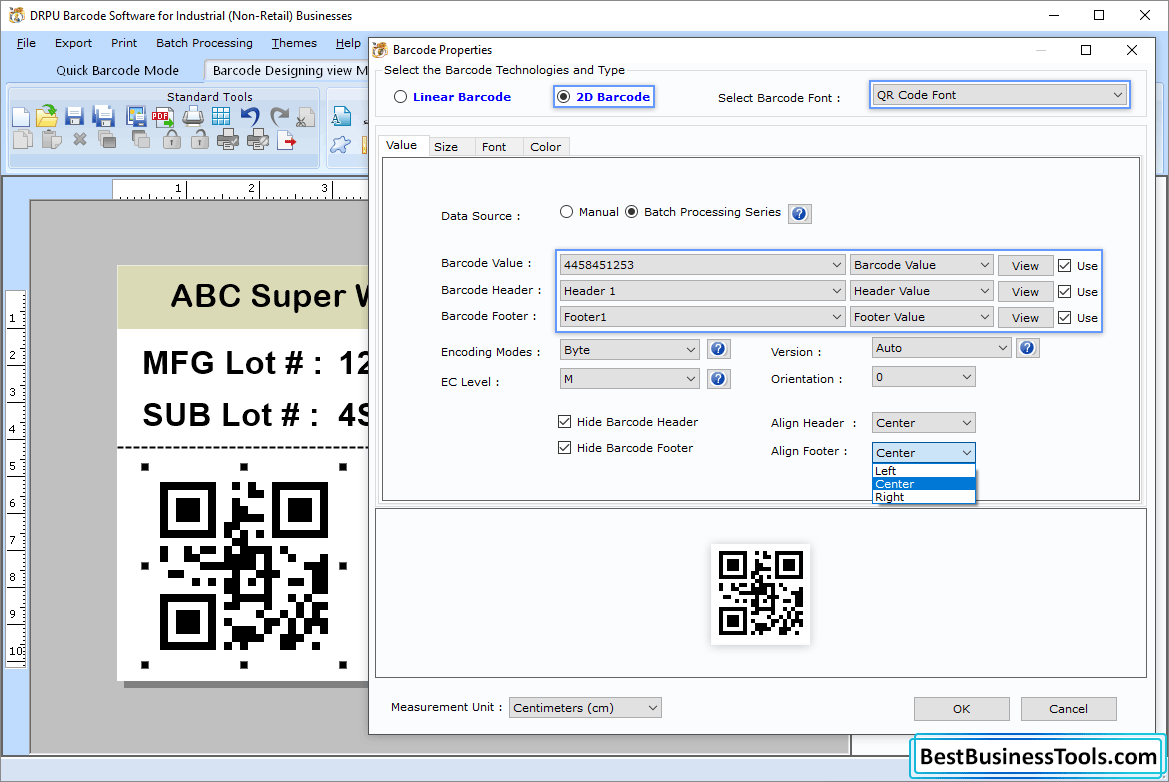This screenshot has width=1169, height=782.
Task: Undo the last action
Action: point(248,114)
